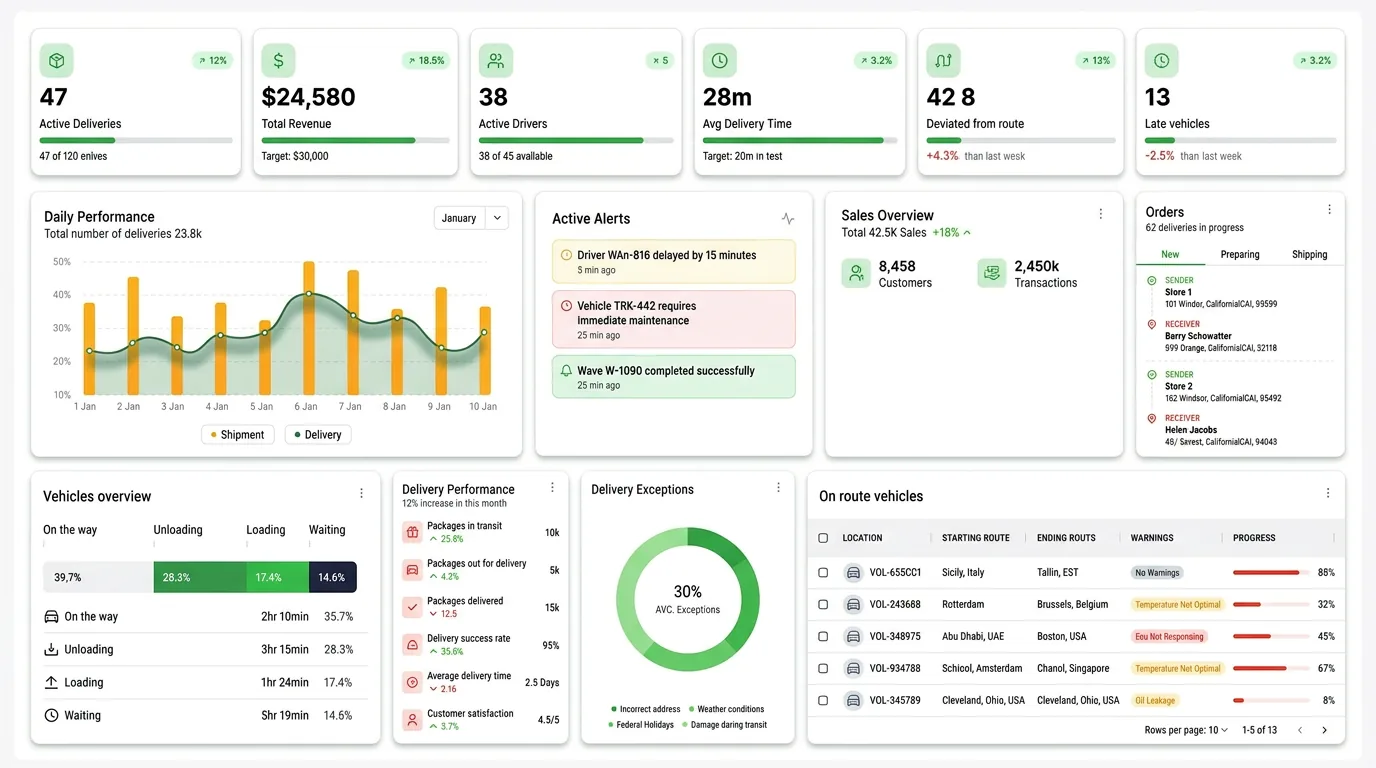Select the Shipping tab in Orders
1376x768 pixels.
1309,255
